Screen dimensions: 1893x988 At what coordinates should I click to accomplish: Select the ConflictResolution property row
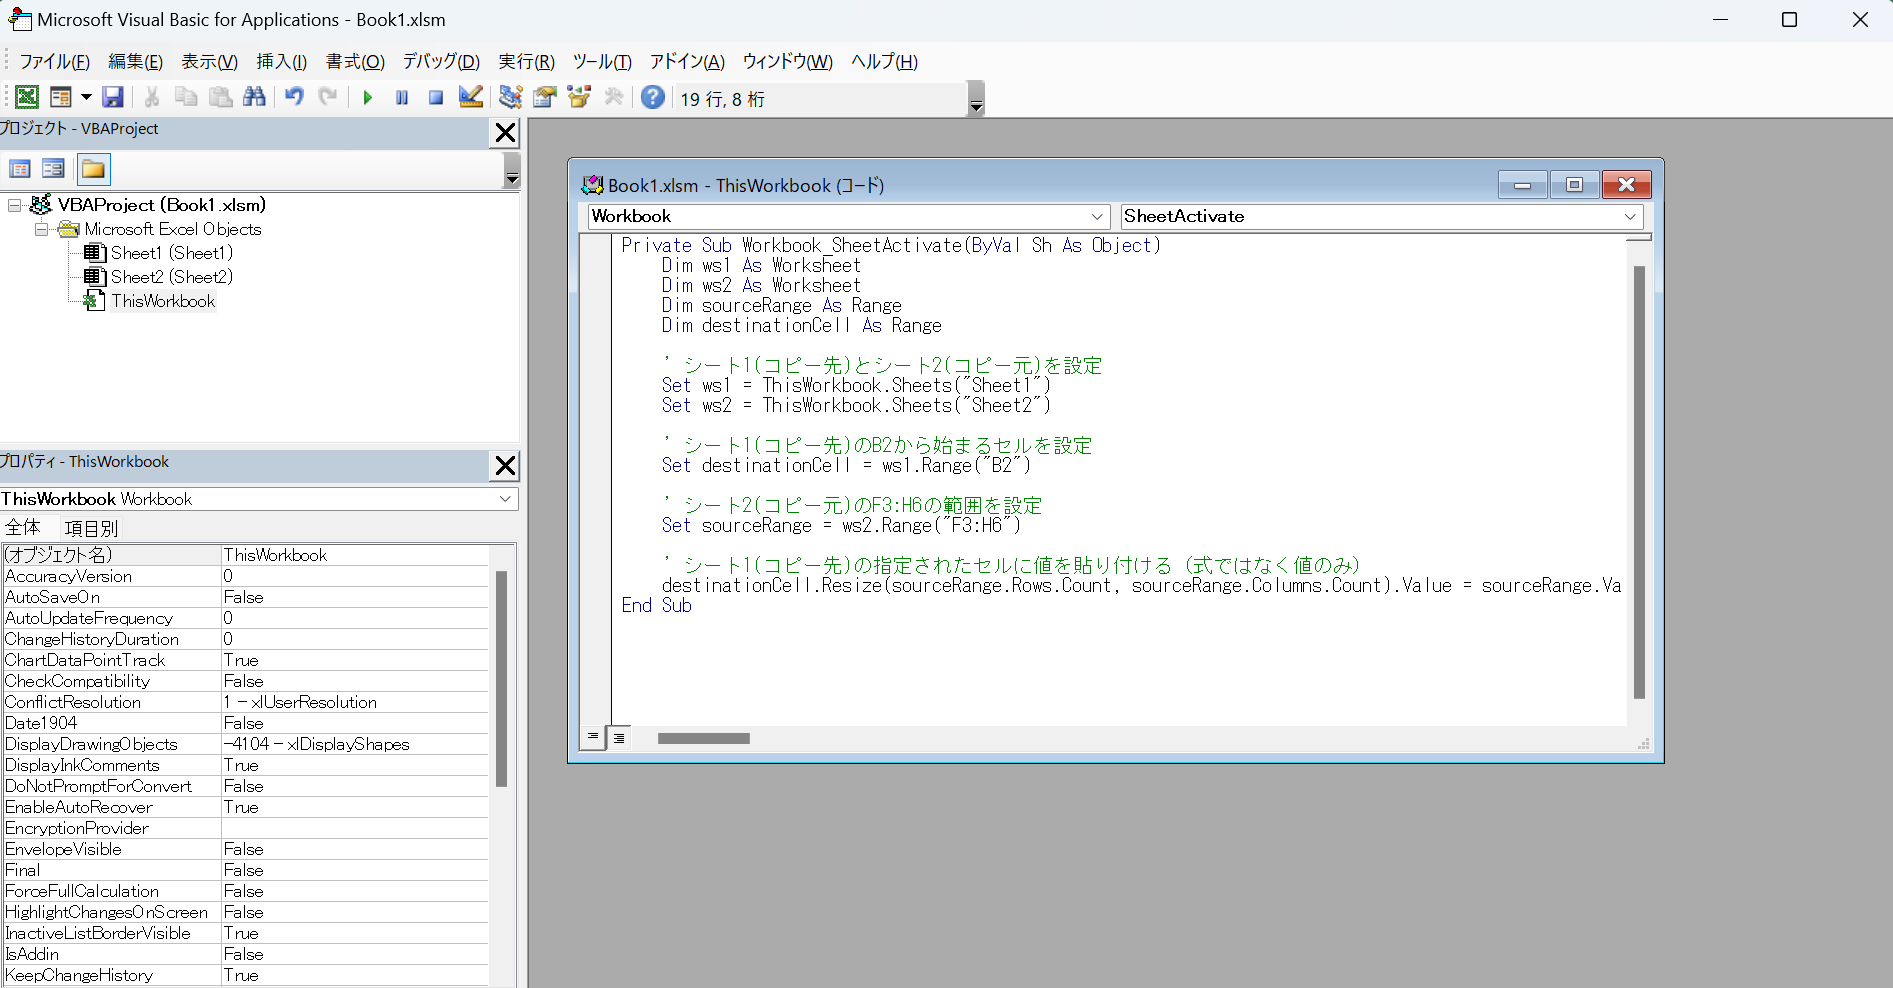[x=245, y=702]
